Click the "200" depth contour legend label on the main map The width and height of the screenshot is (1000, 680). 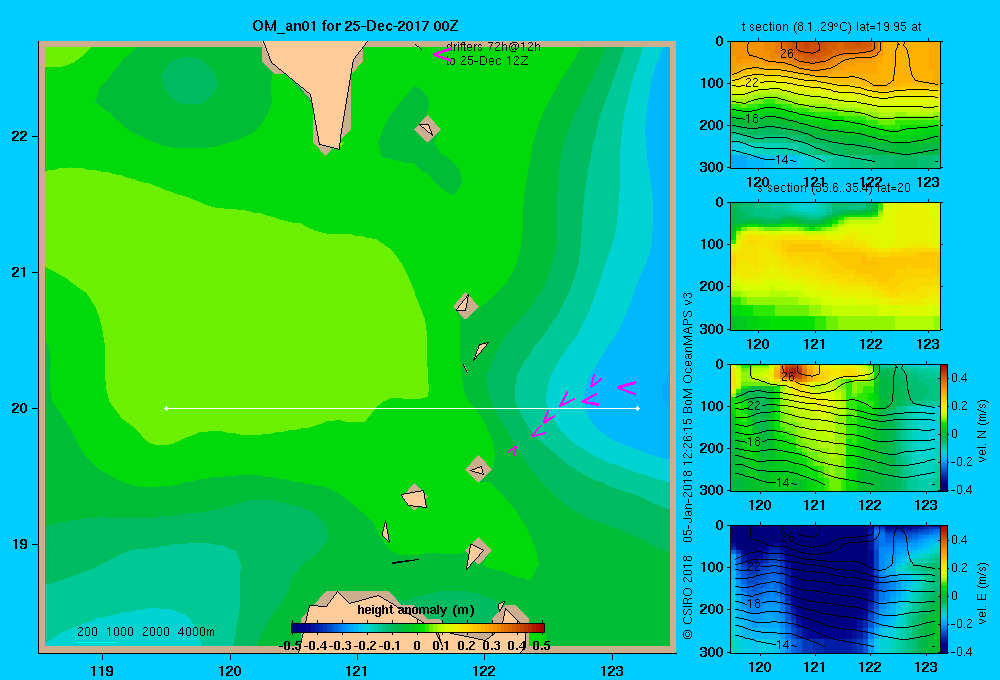point(87,632)
